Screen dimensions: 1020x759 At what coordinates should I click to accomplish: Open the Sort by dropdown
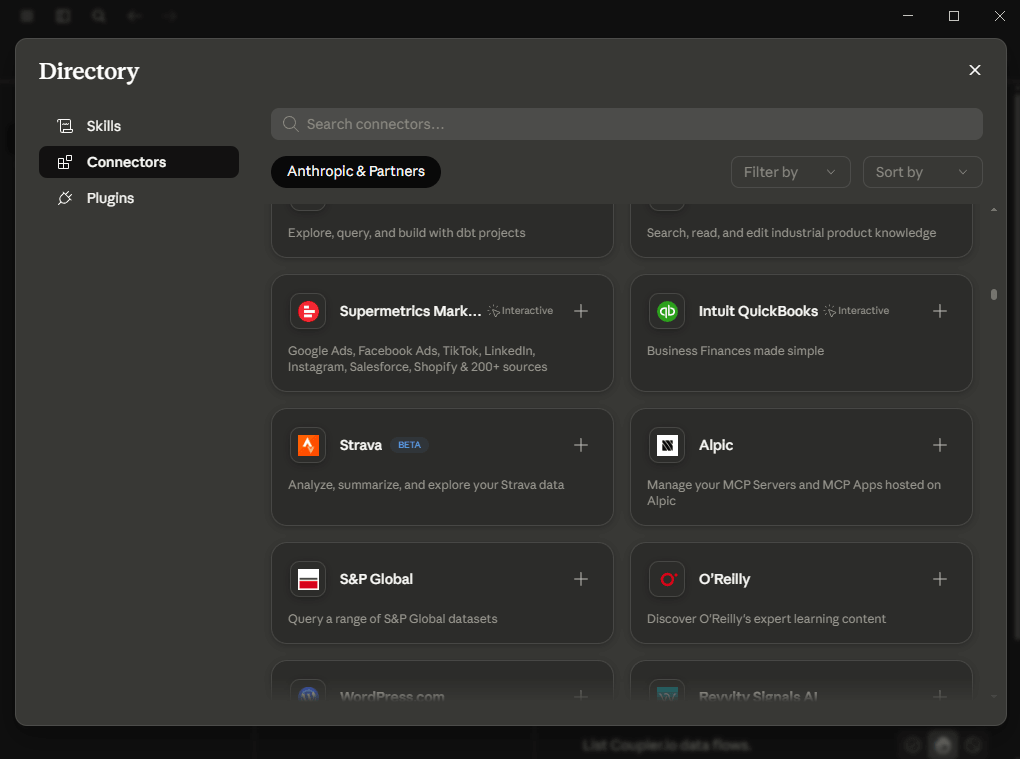tap(922, 172)
